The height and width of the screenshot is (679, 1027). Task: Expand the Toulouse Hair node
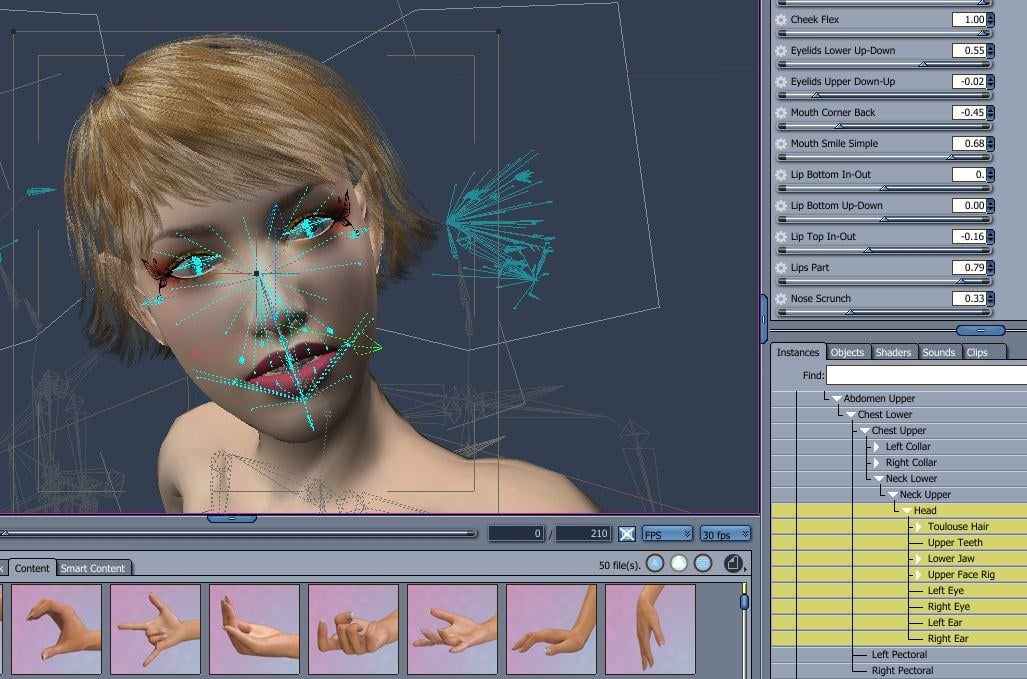pos(918,526)
